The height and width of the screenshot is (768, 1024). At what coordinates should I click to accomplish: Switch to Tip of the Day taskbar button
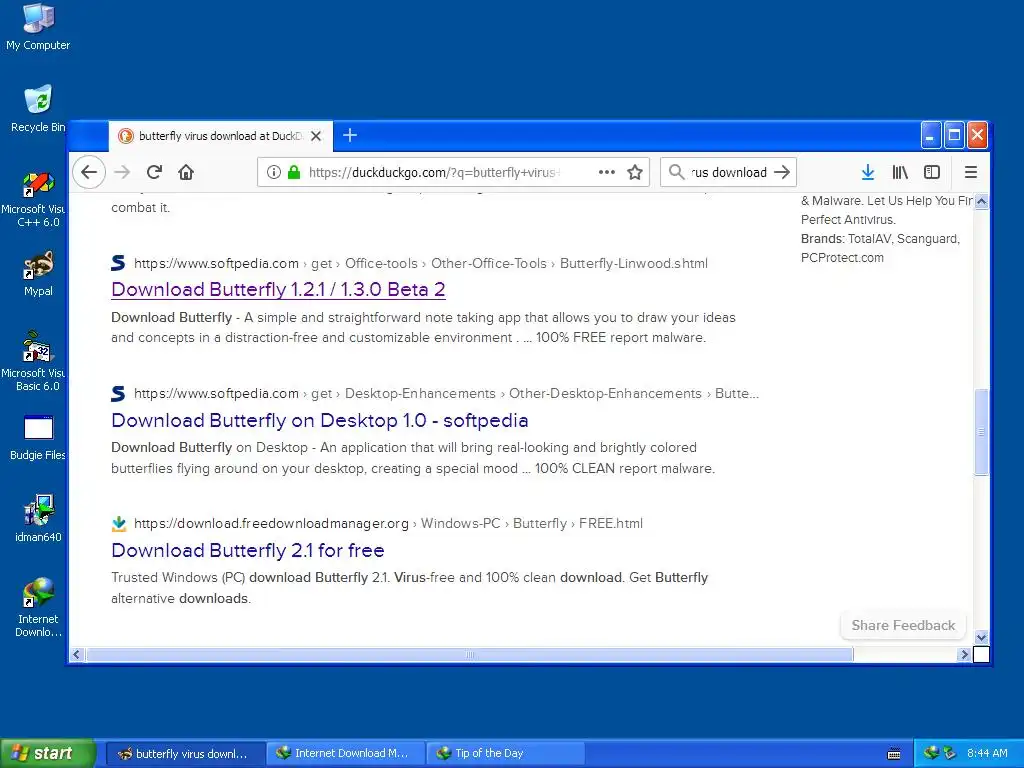click(x=505, y=753)
